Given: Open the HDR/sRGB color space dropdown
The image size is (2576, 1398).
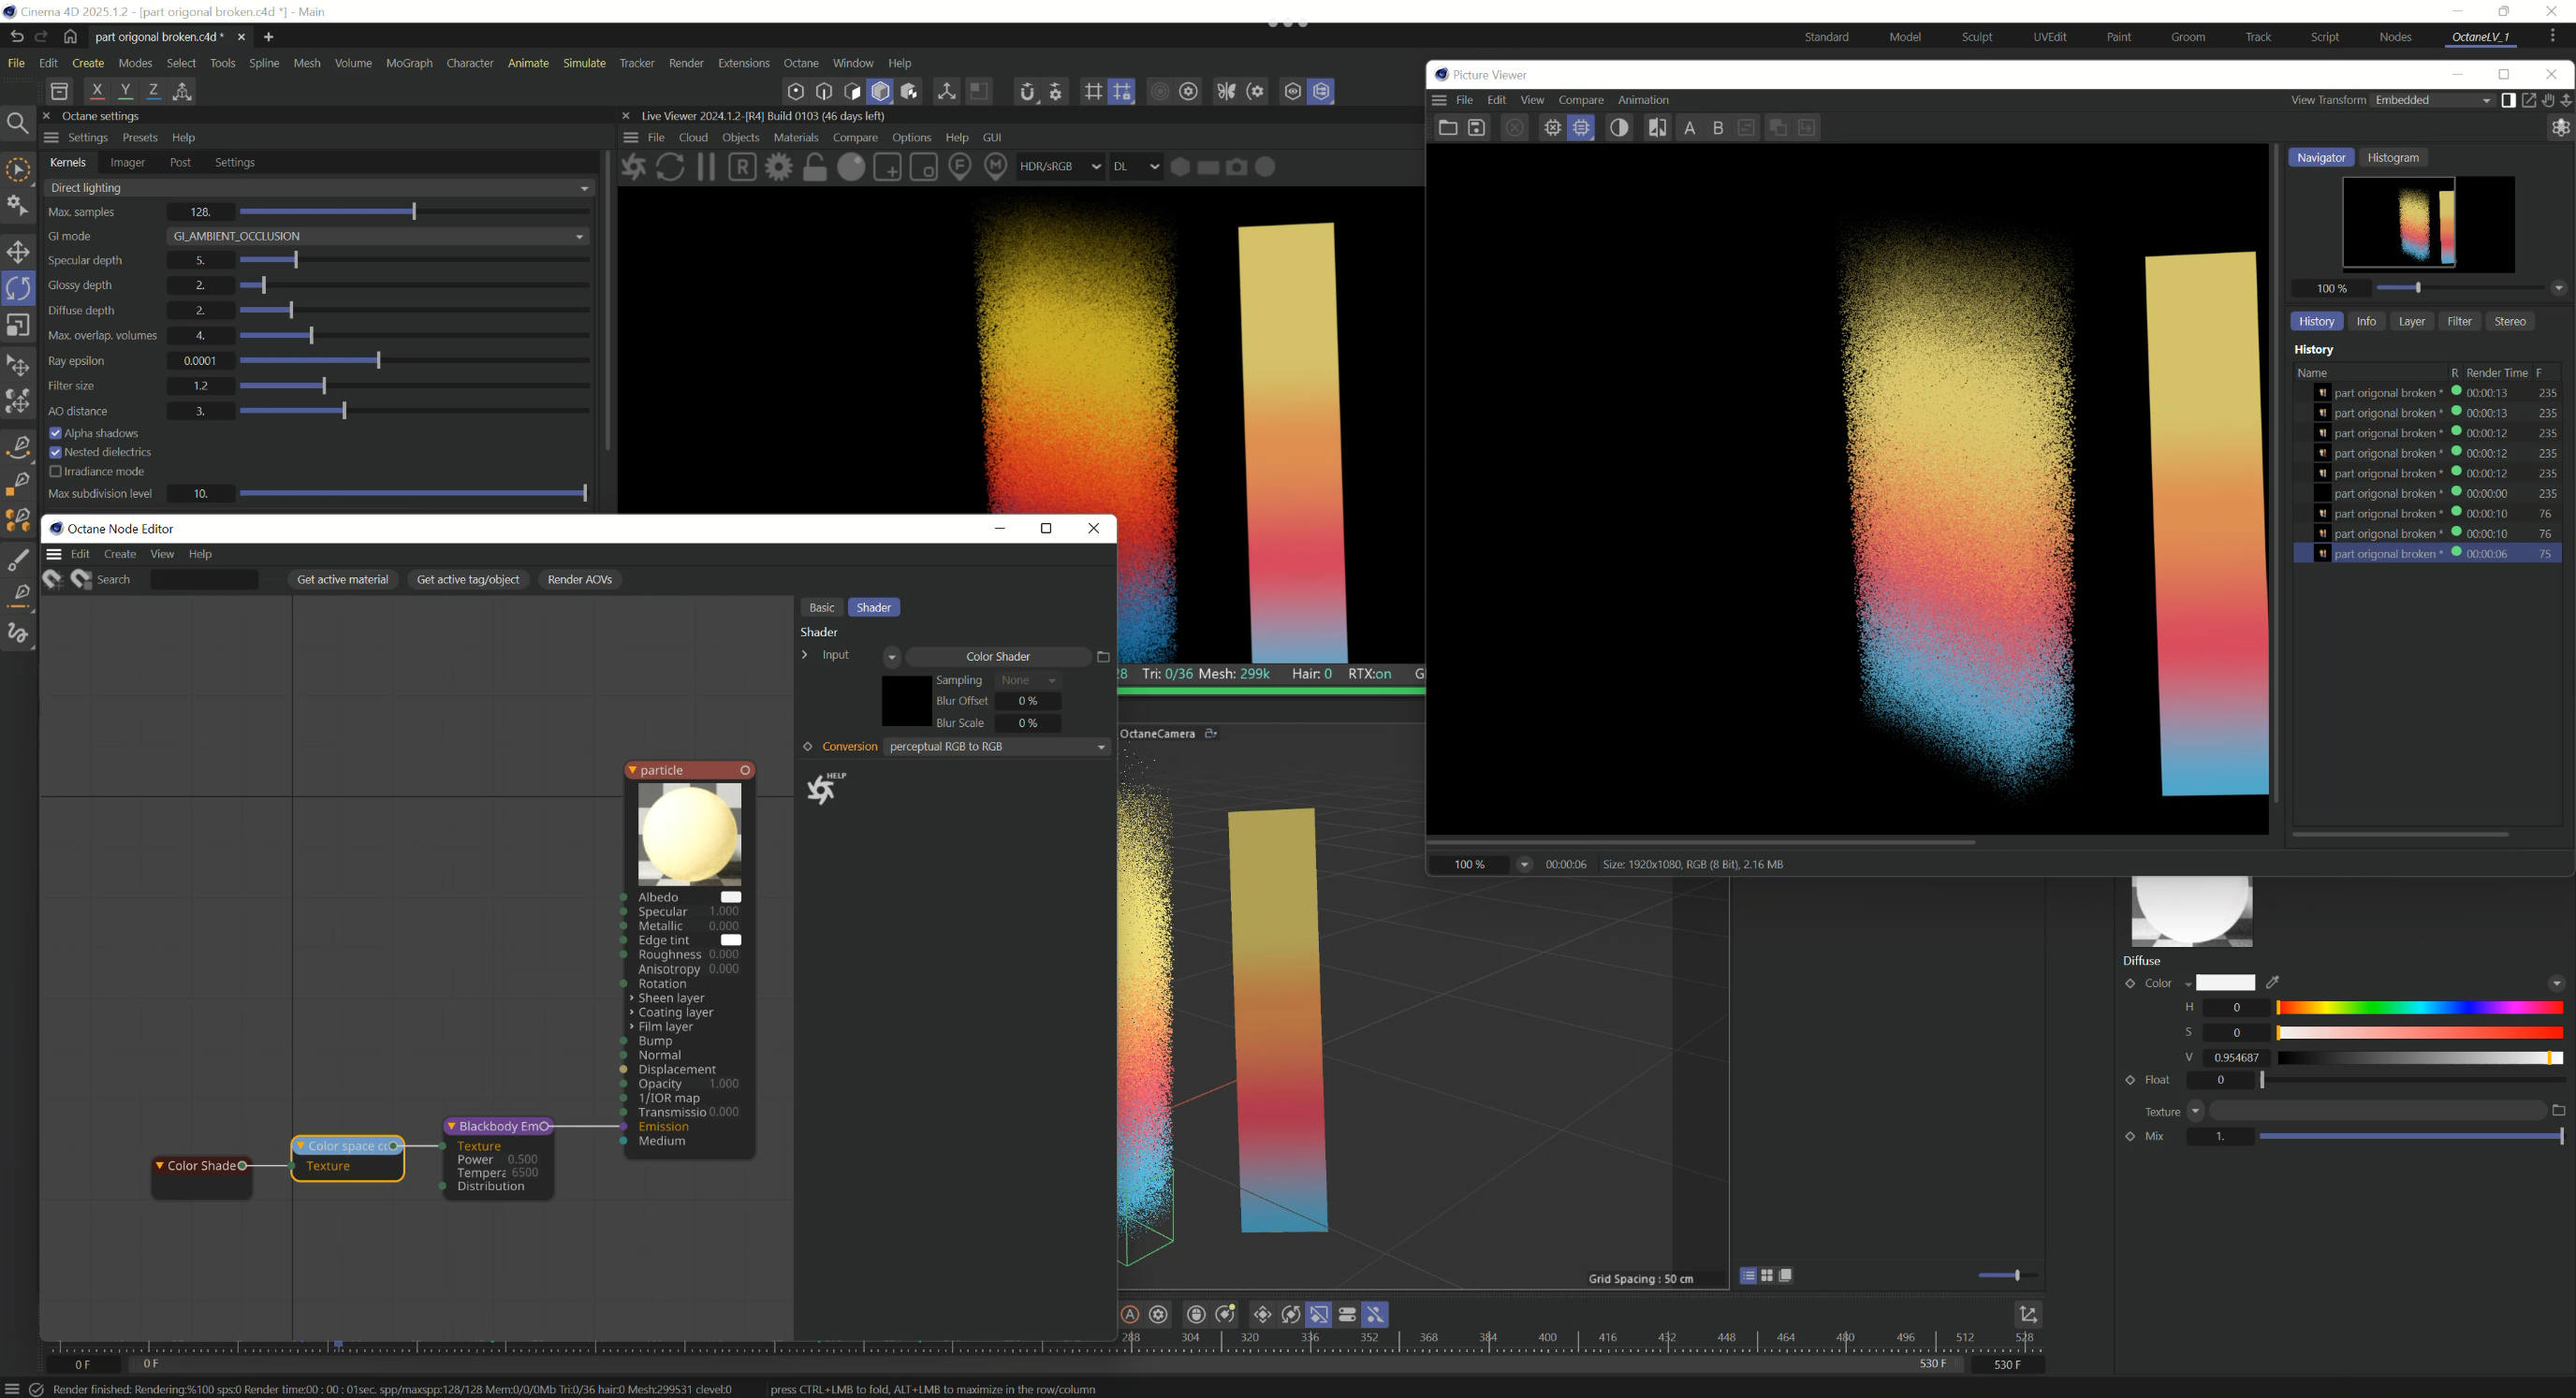Looking at the screenshot, I should click(x=1059, y=167).
